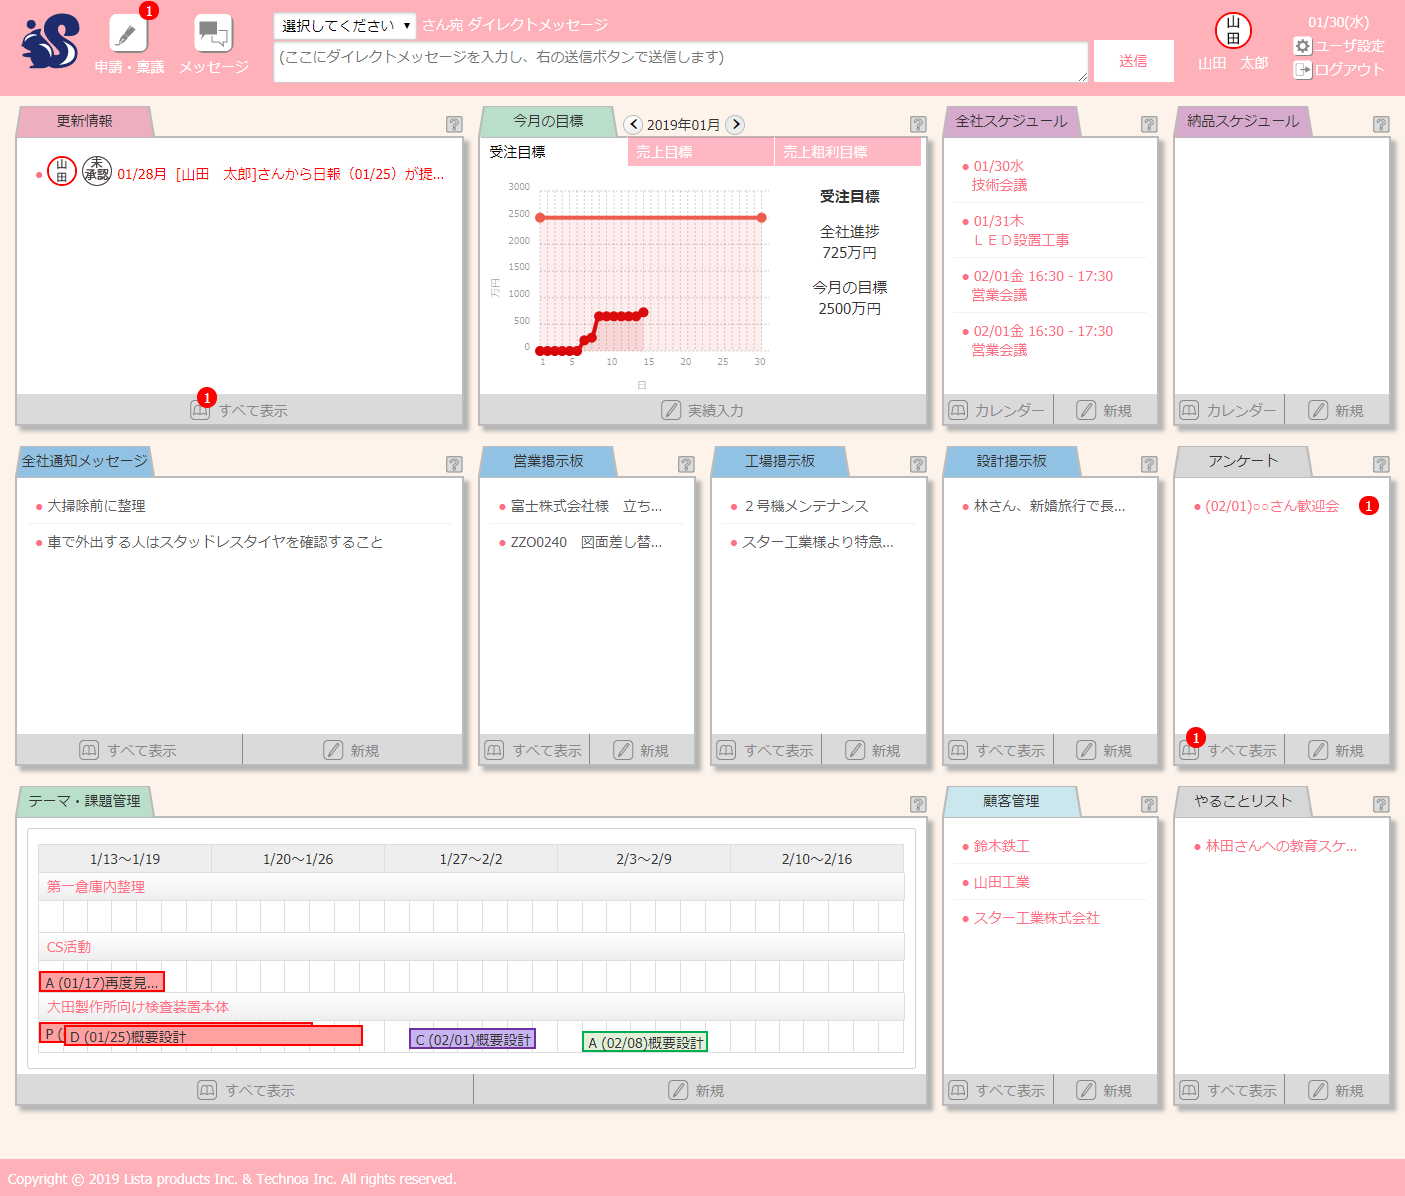The width and height of the screenshot is (1405, 1196).
Task: Open help icon on 更新情報 panel
Action: coord(454,125)
